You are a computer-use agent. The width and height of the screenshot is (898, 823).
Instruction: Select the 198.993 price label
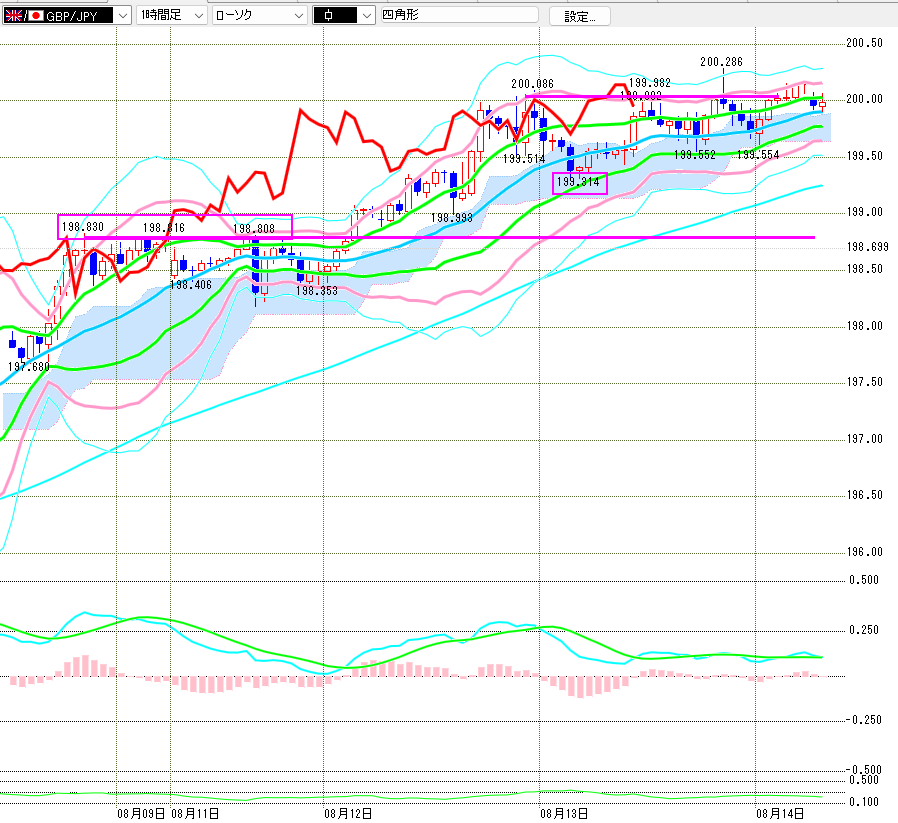pyautogui.click(x=452, y=218)
